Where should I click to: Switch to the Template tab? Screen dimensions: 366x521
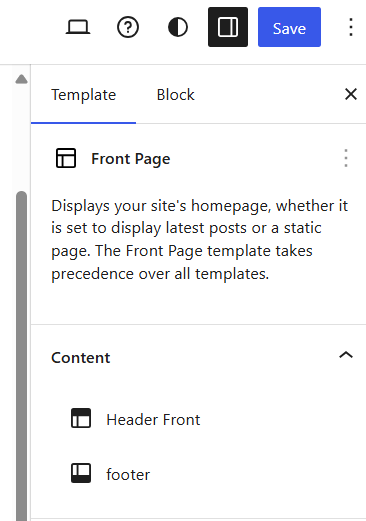click(83, 95)
